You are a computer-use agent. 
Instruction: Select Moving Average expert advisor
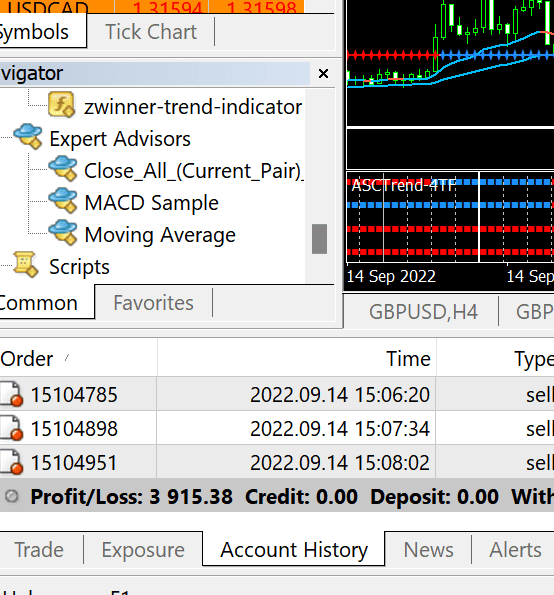tap(160, 235)
